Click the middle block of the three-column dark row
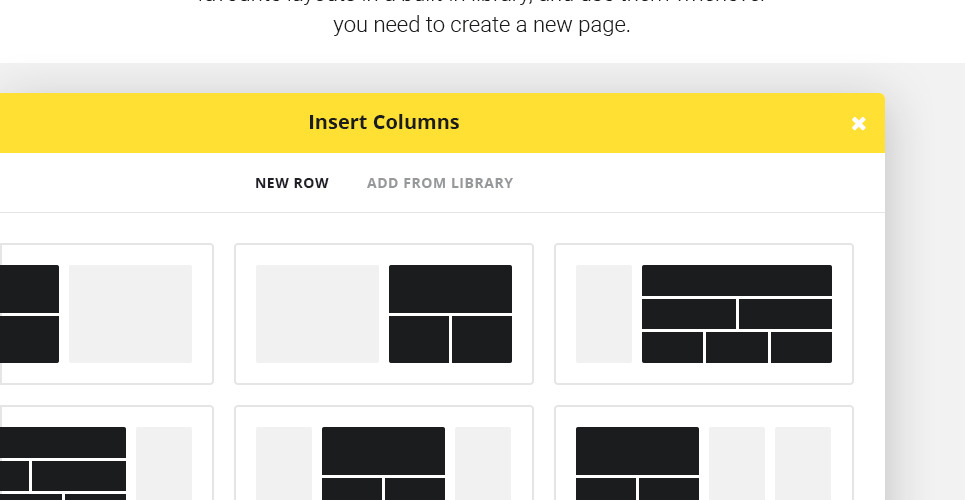The image size is (965, 500). coord(737,347)
